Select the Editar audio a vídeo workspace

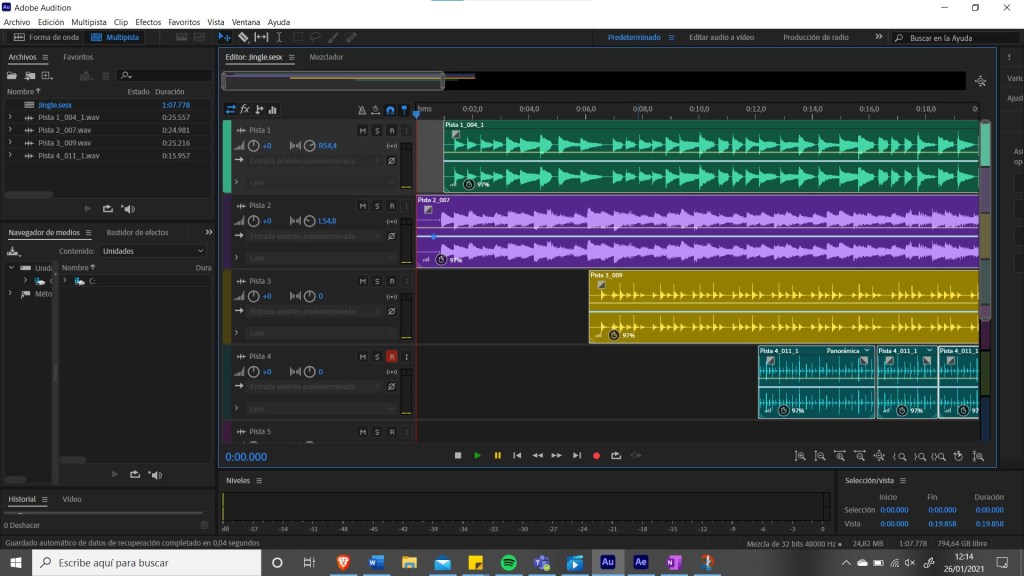721,37
